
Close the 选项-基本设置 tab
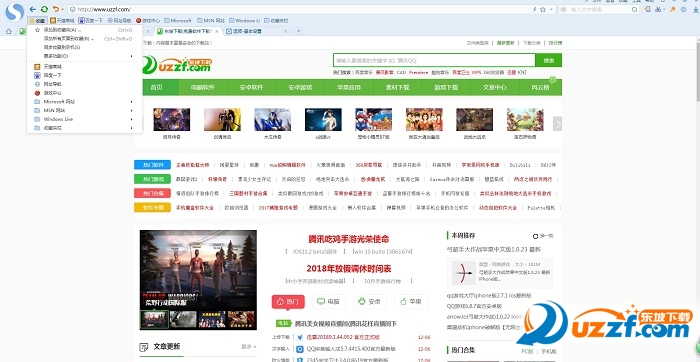coord(286,31)
